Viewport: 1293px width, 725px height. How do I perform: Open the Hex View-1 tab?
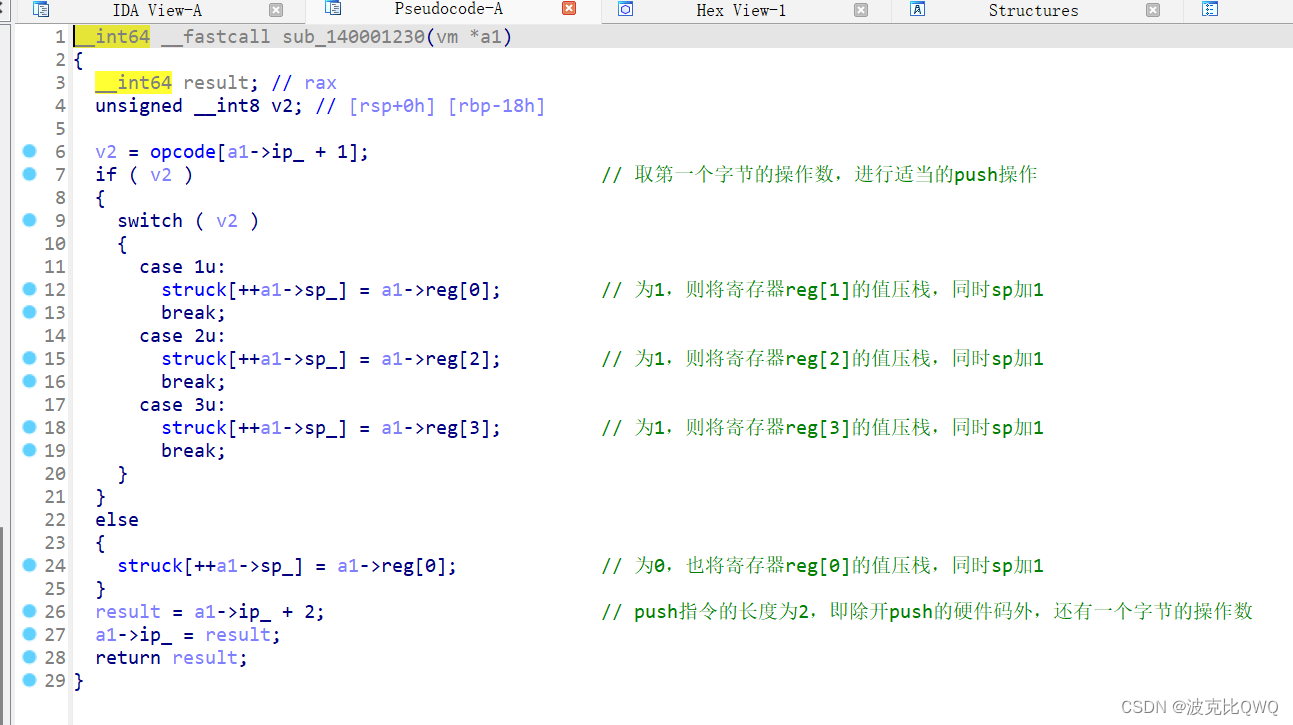point(741,10)
